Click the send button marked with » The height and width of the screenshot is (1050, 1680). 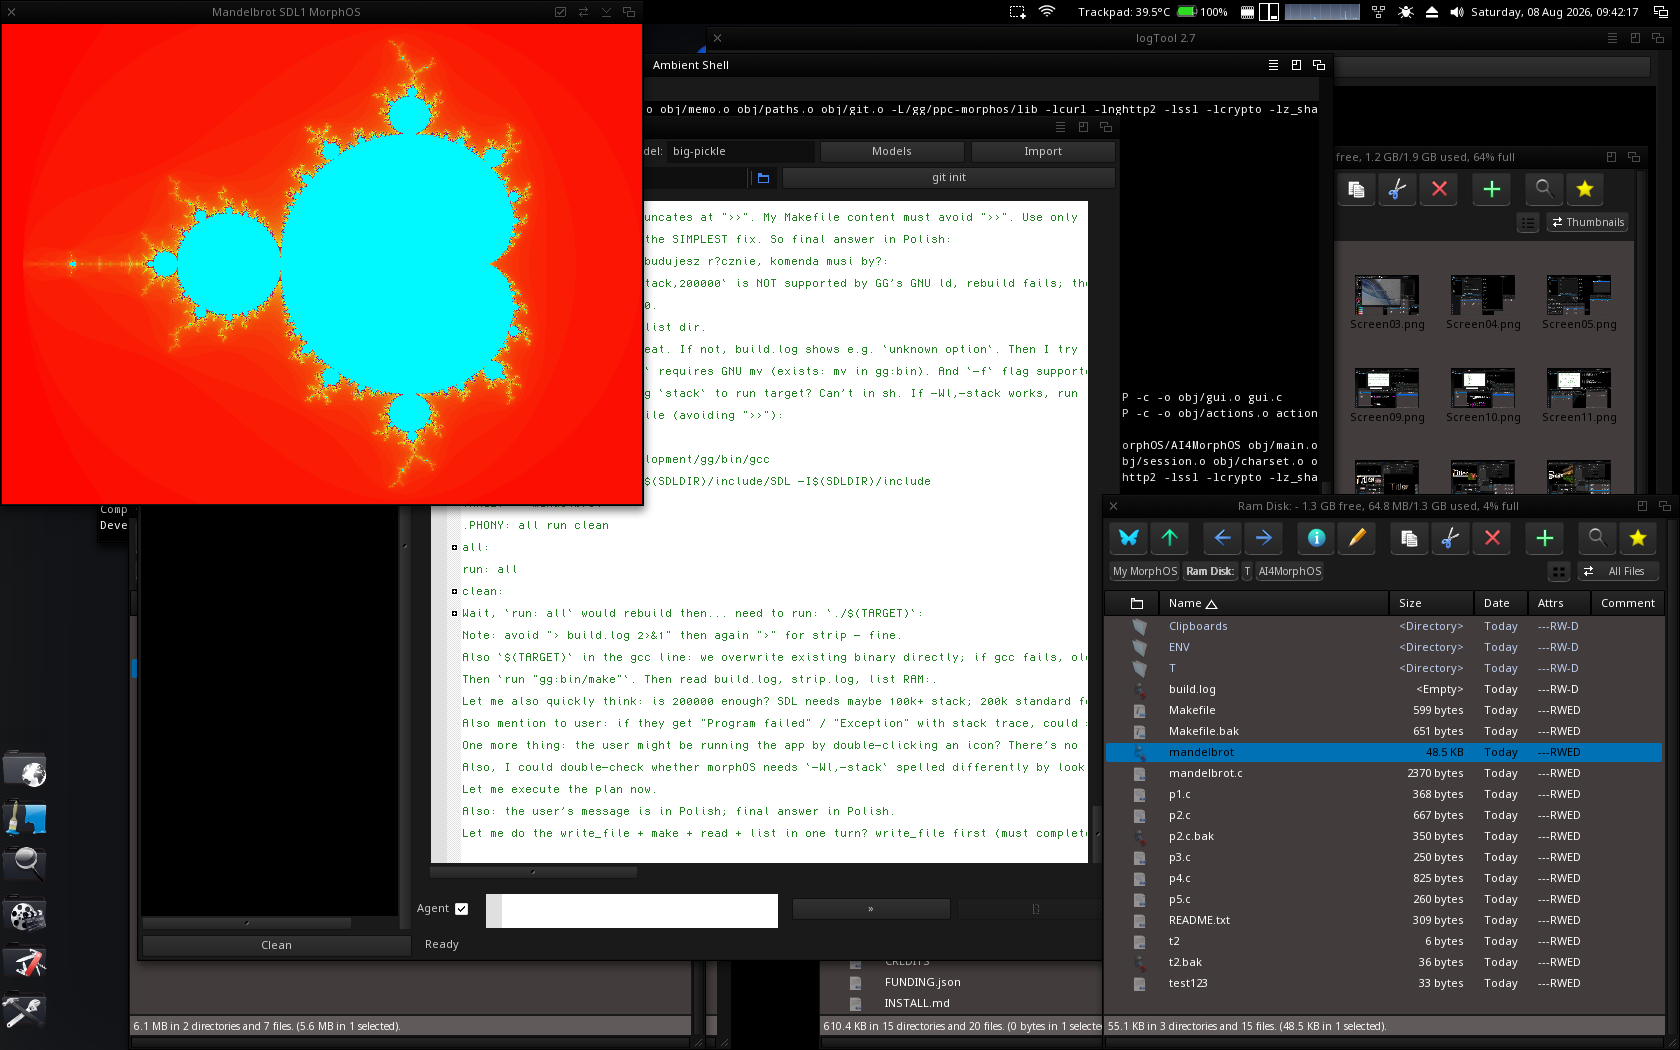[x=871, y=910]
